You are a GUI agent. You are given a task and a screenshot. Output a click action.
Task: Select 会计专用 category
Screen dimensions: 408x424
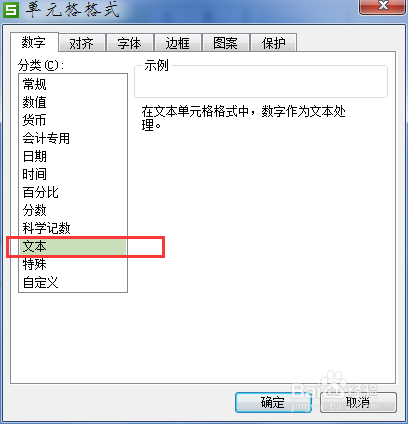(73, 138)
